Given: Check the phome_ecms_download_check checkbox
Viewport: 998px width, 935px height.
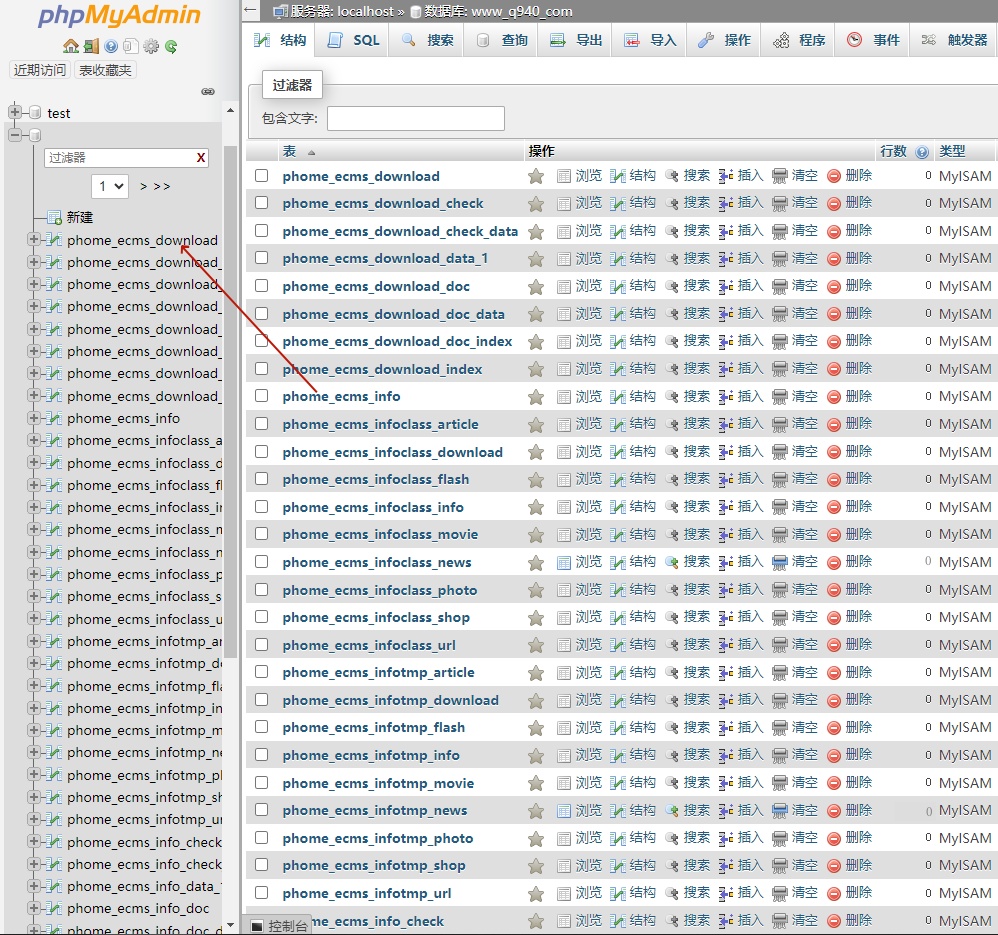Looking at the screenshot, I should point(262,203).
